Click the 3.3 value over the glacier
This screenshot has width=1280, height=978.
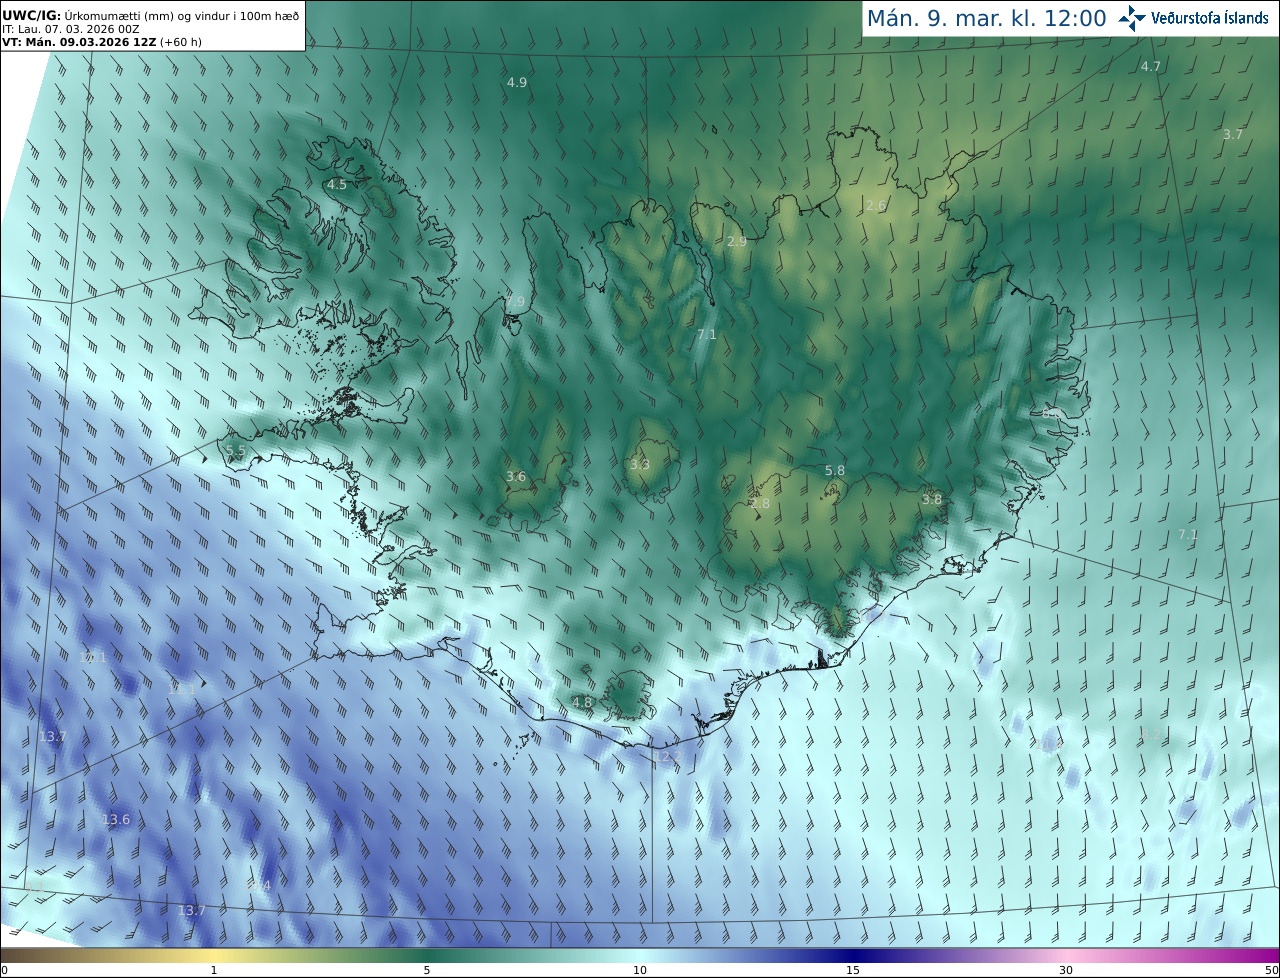[x=640, y=465]
